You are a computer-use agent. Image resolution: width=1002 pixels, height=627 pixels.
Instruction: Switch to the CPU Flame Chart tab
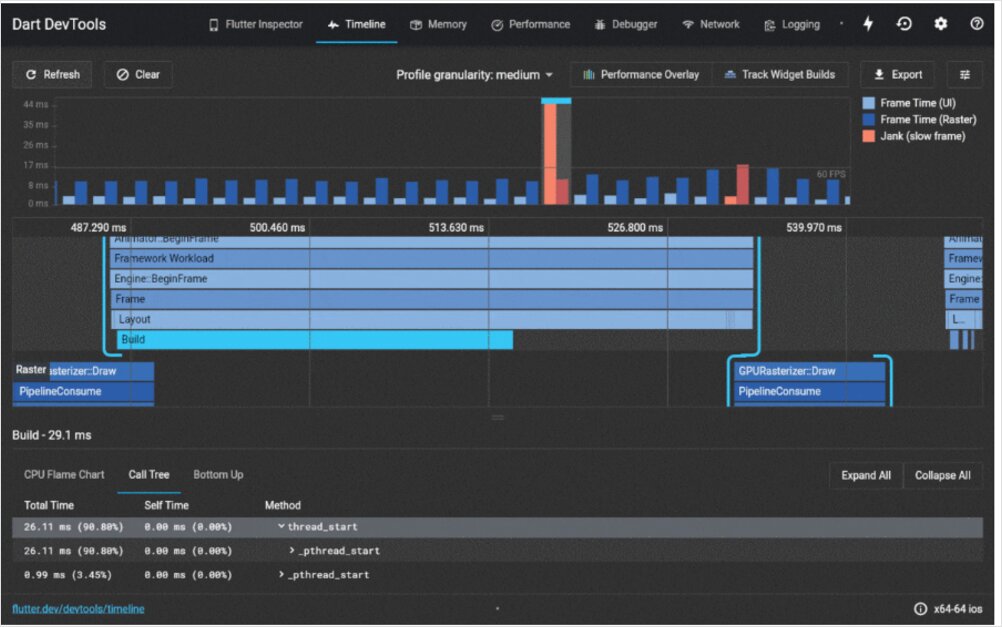point(63,474)
